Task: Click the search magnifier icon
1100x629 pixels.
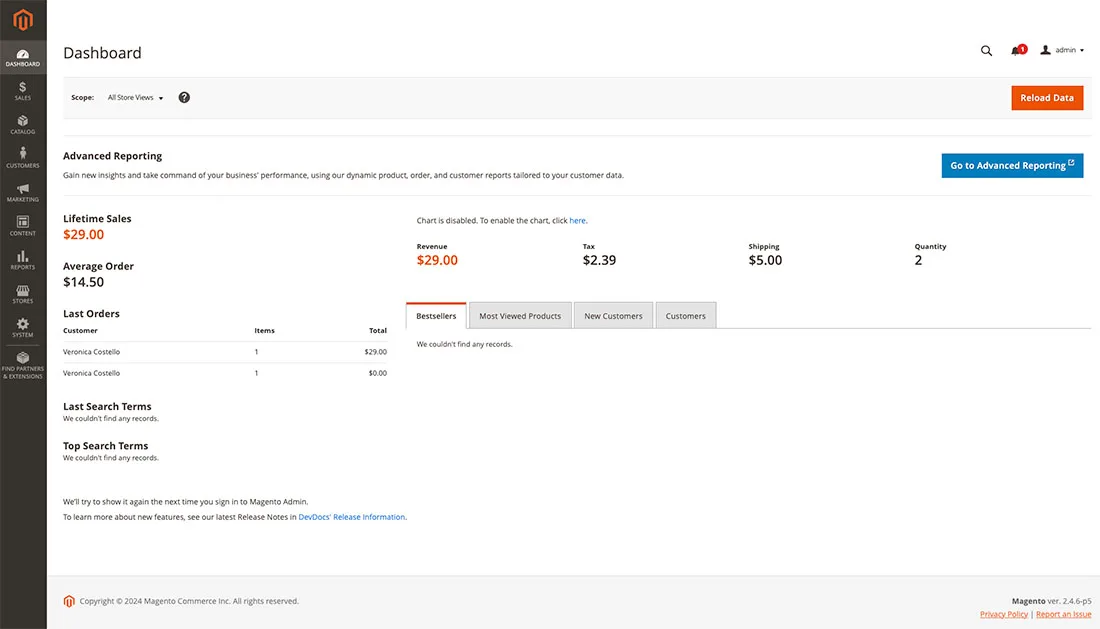Action: (x=986, y=50)
